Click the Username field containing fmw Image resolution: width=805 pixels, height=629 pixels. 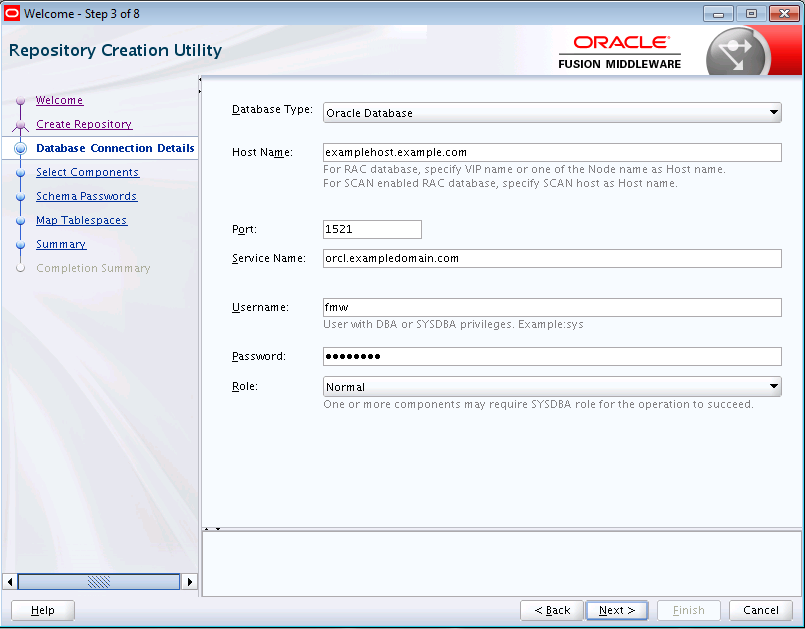552,308
